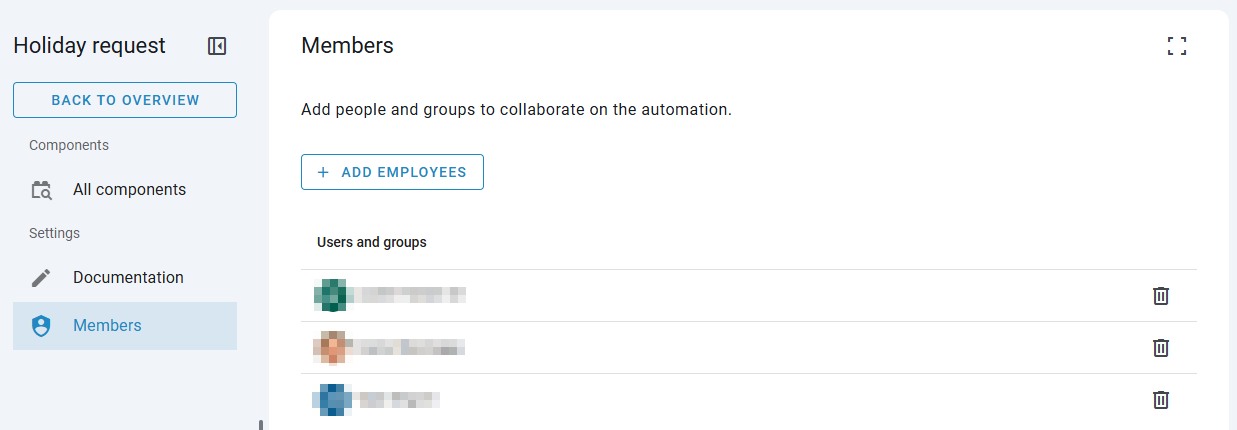The image size is (1237, 430).
Task: Click the Users and groups column header
Action: pyautogui.click(x=372, y=243)
